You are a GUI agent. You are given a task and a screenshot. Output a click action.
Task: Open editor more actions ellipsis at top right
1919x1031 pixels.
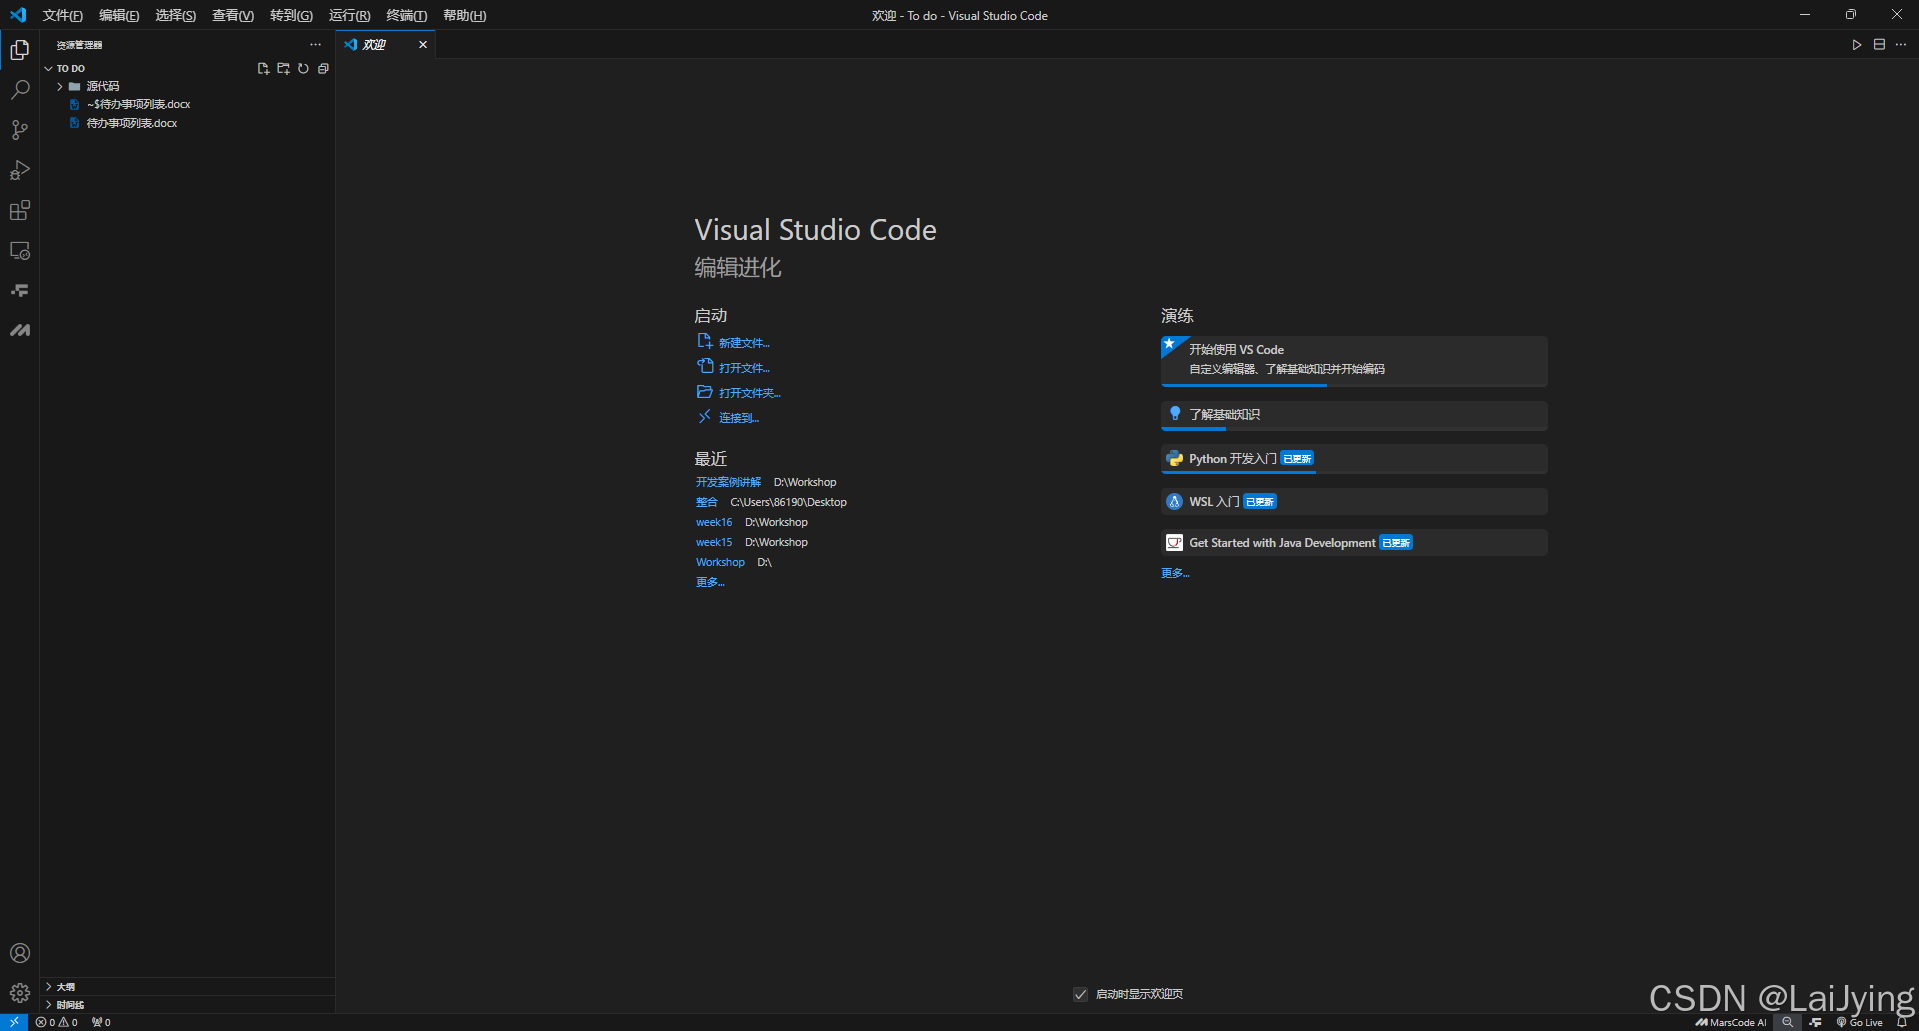coord(1901,45)
